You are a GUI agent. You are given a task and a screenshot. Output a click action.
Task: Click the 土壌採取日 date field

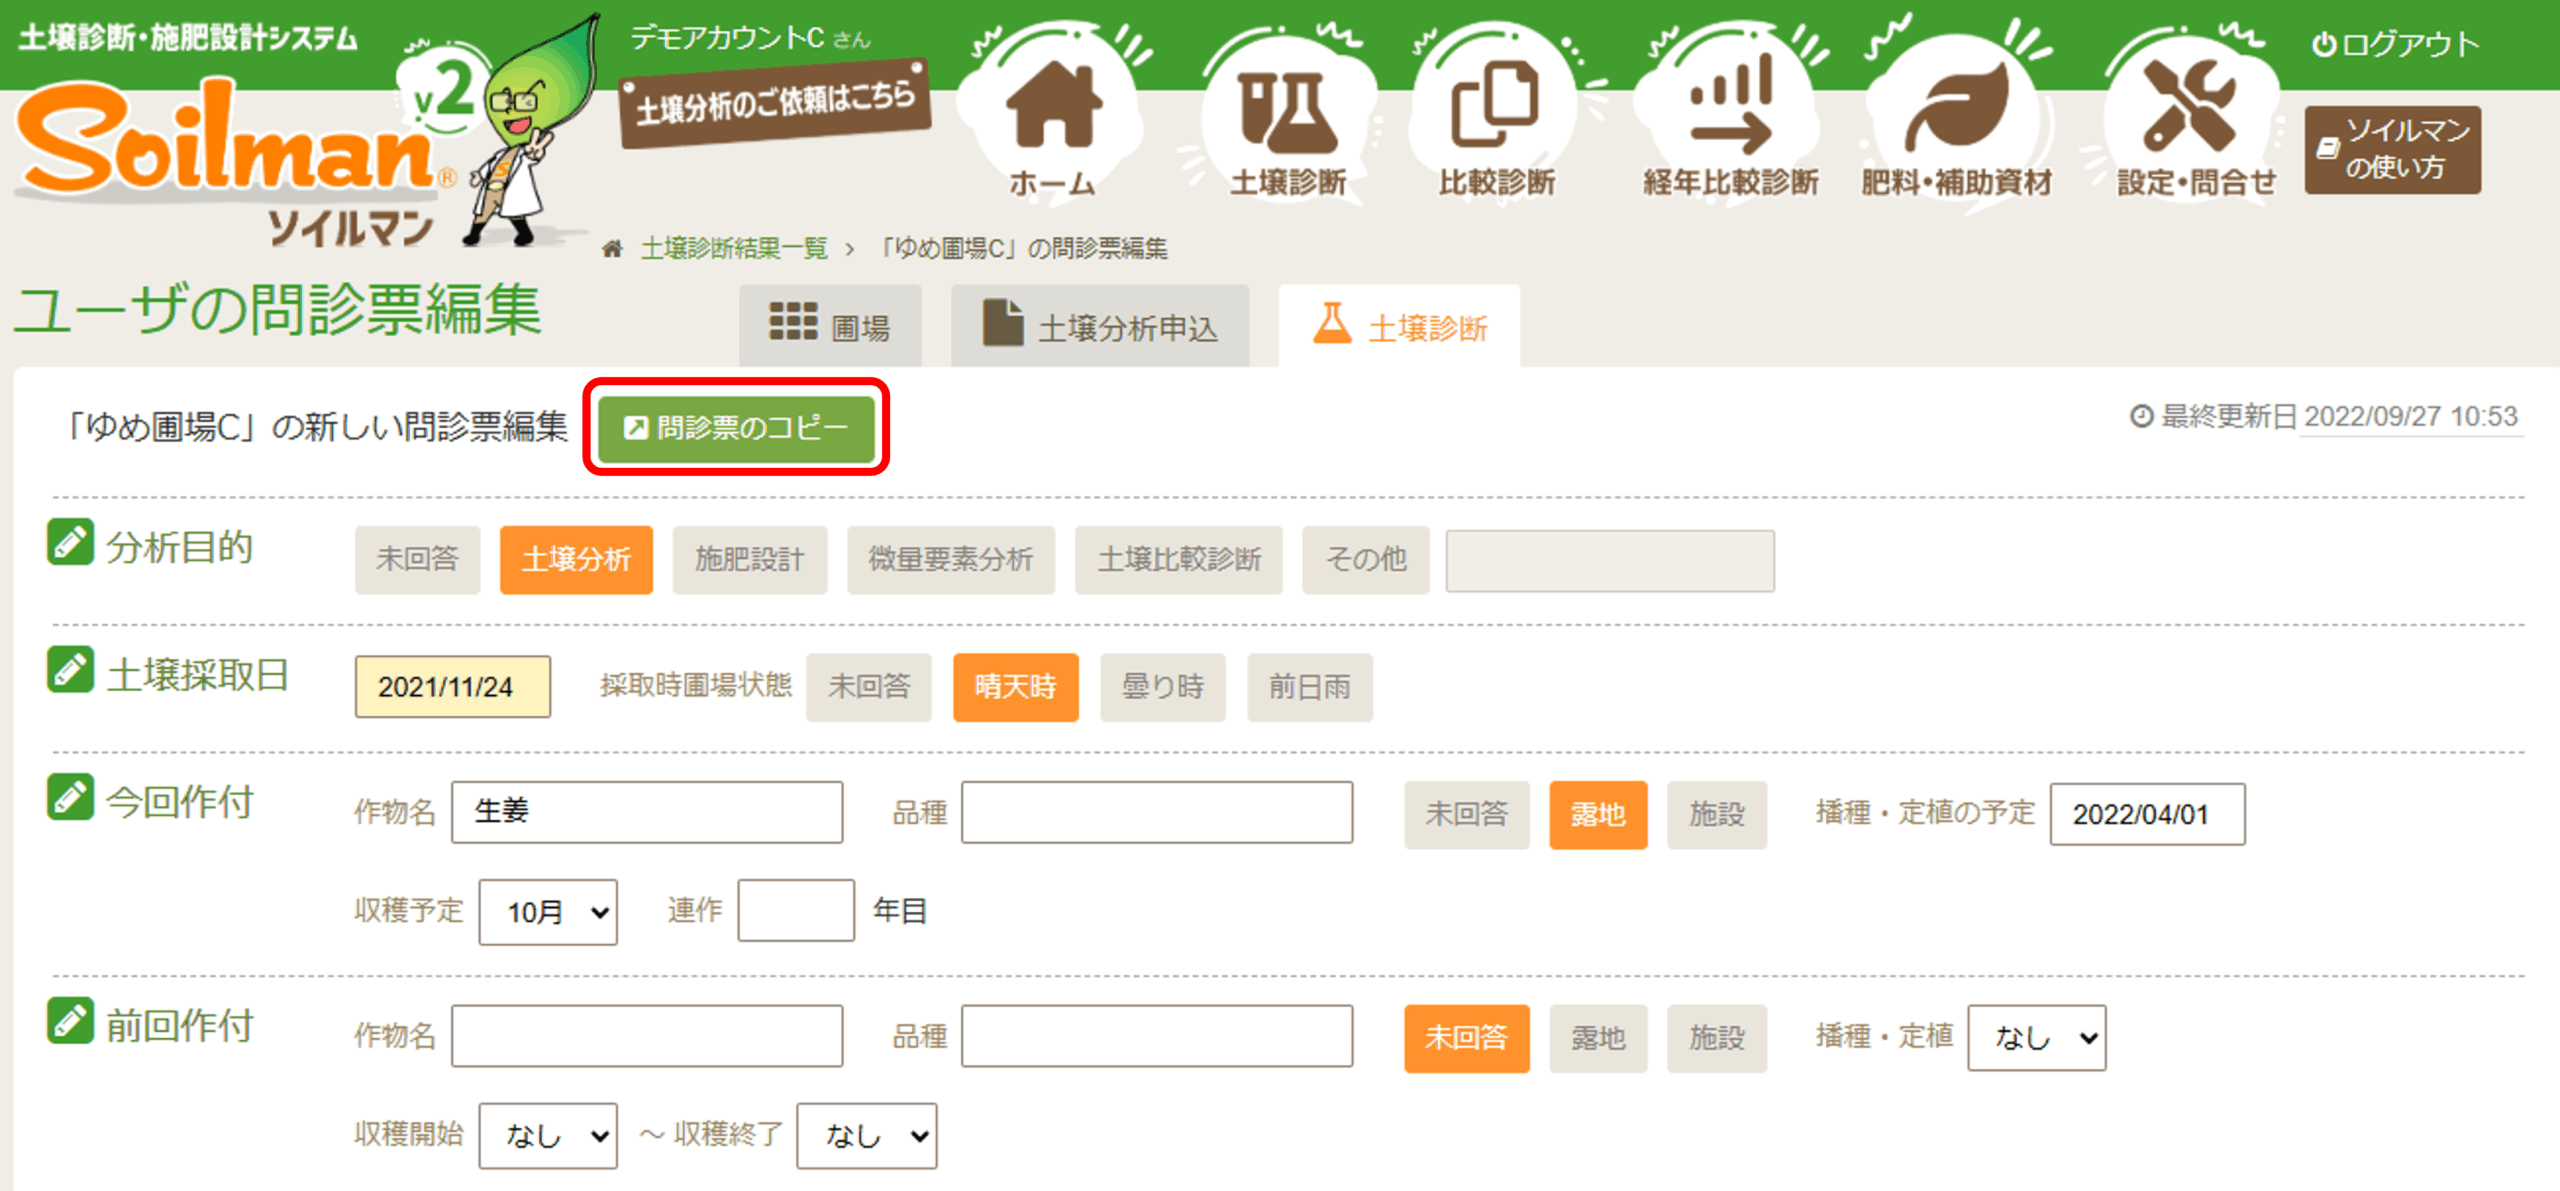point(452,687)
